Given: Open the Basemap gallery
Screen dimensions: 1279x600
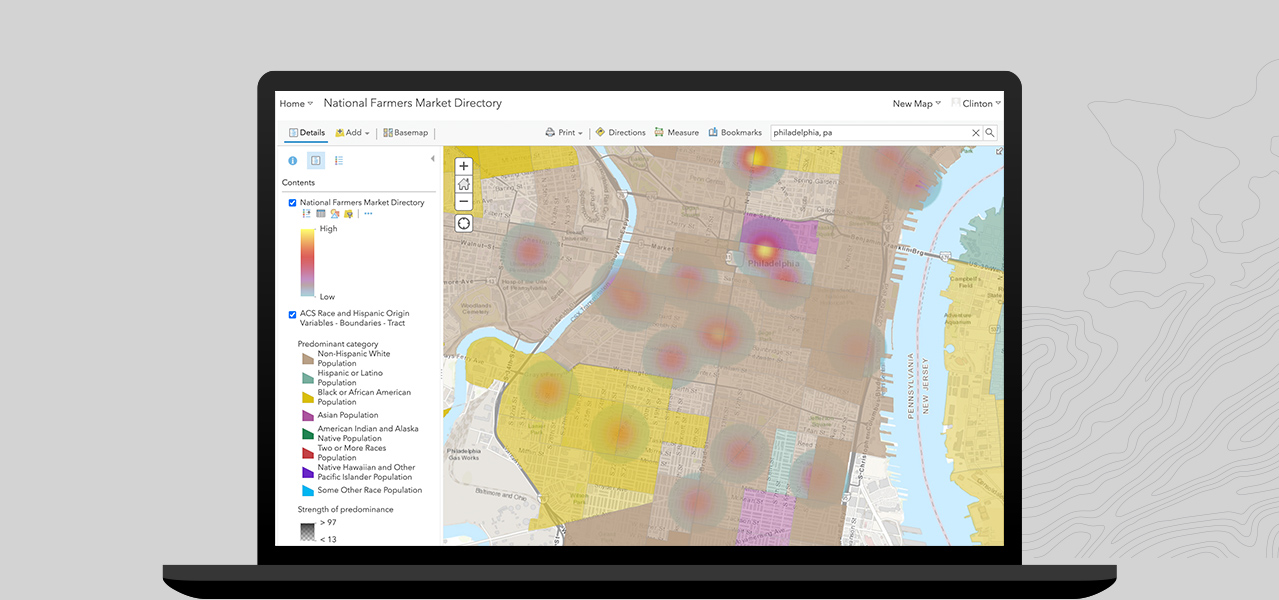Looking at the screenshot, I should (x=405, y=132).
